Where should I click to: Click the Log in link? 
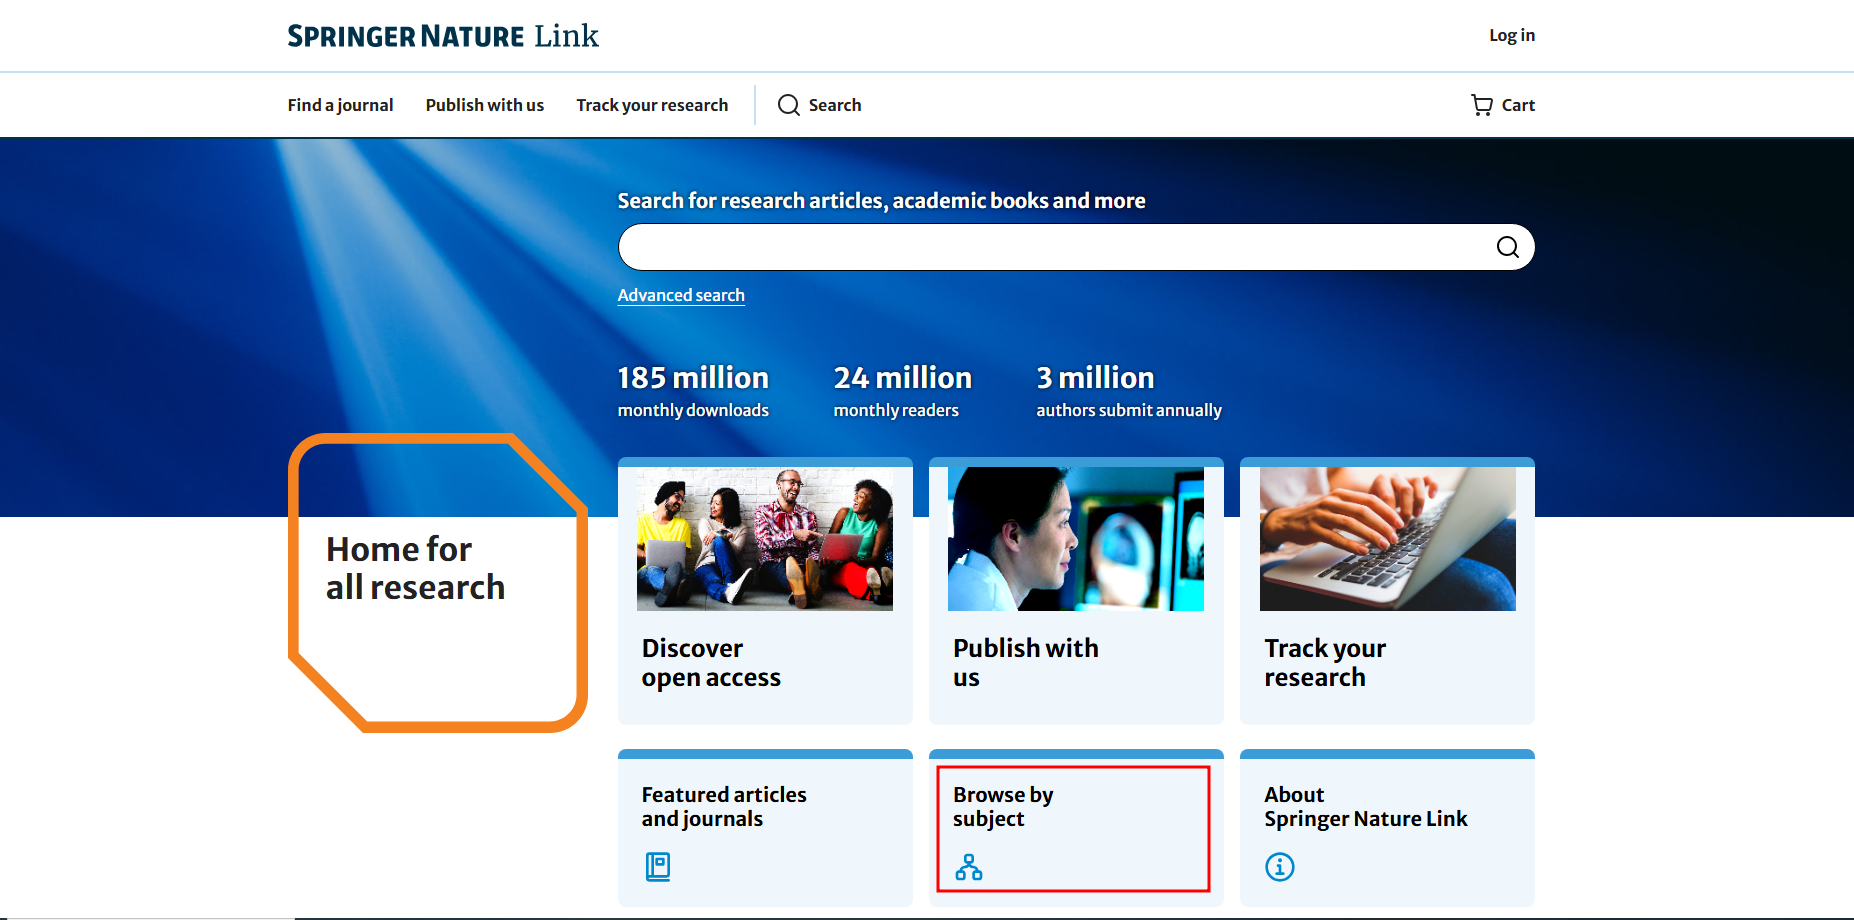pyautogui.click(x=1511, y=35)
